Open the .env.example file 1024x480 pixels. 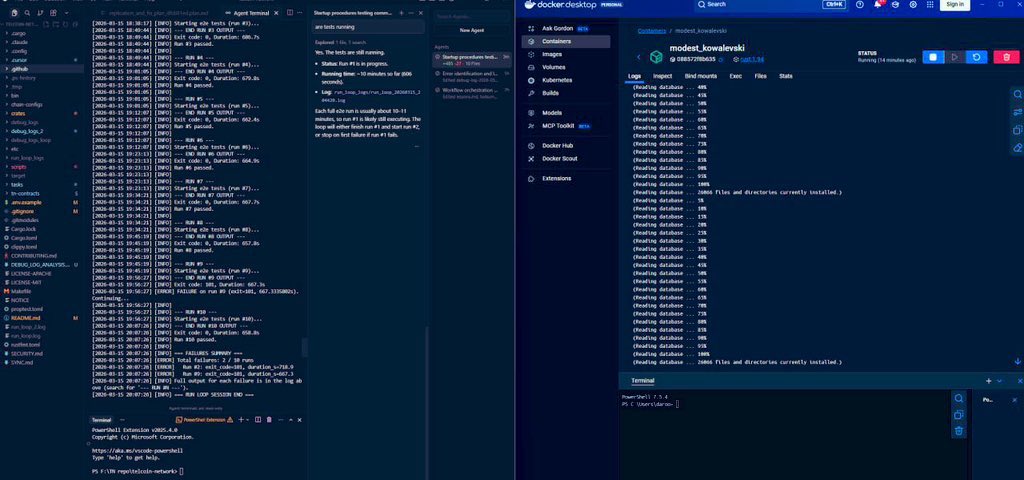(42, 202)
